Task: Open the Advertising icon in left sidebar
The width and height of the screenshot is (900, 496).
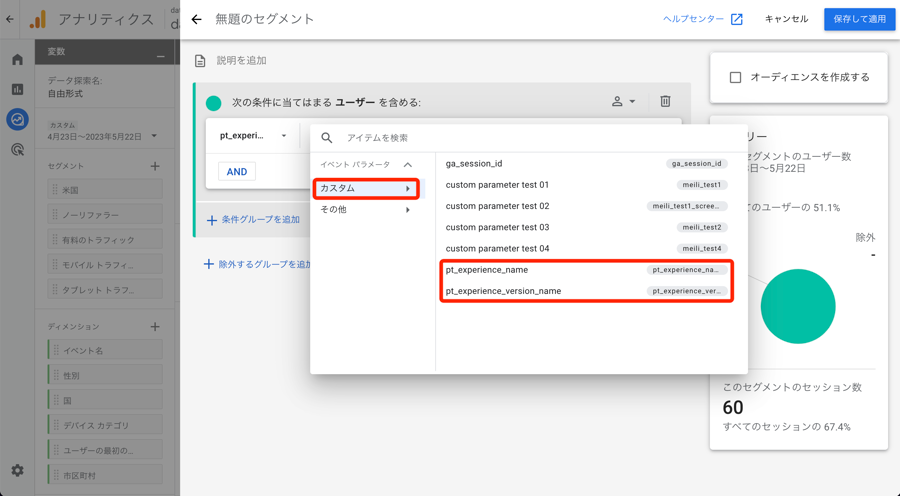Action: [x=17, y=150]
